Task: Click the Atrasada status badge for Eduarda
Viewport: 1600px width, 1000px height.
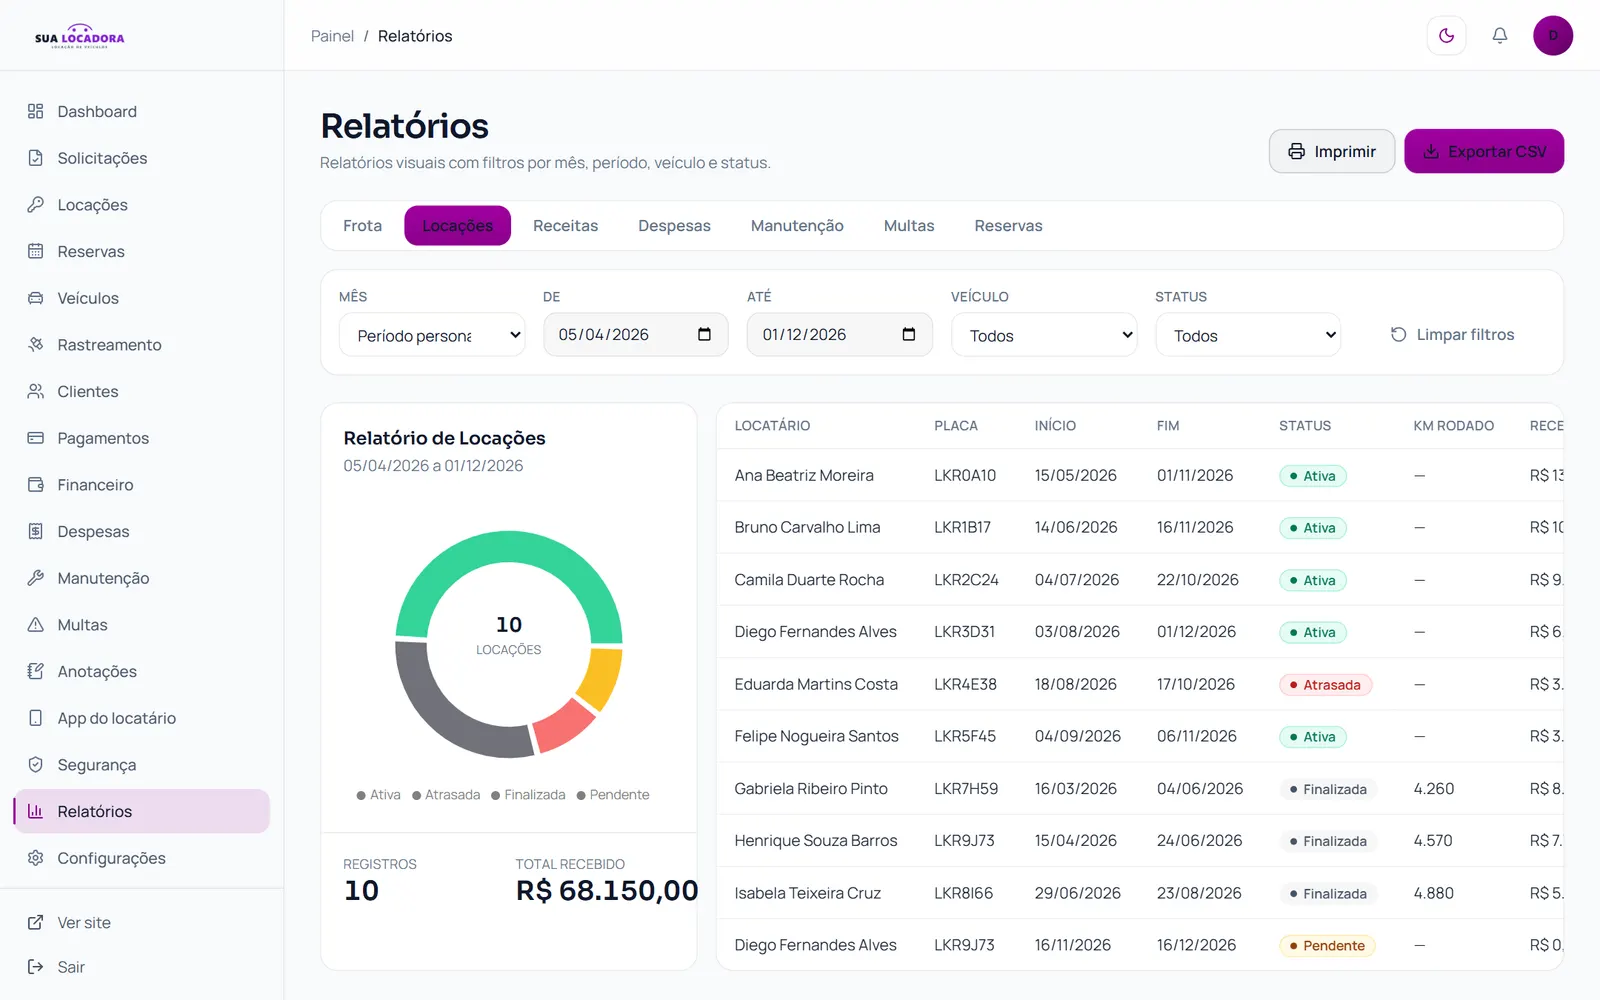Action: (1325, 685)
